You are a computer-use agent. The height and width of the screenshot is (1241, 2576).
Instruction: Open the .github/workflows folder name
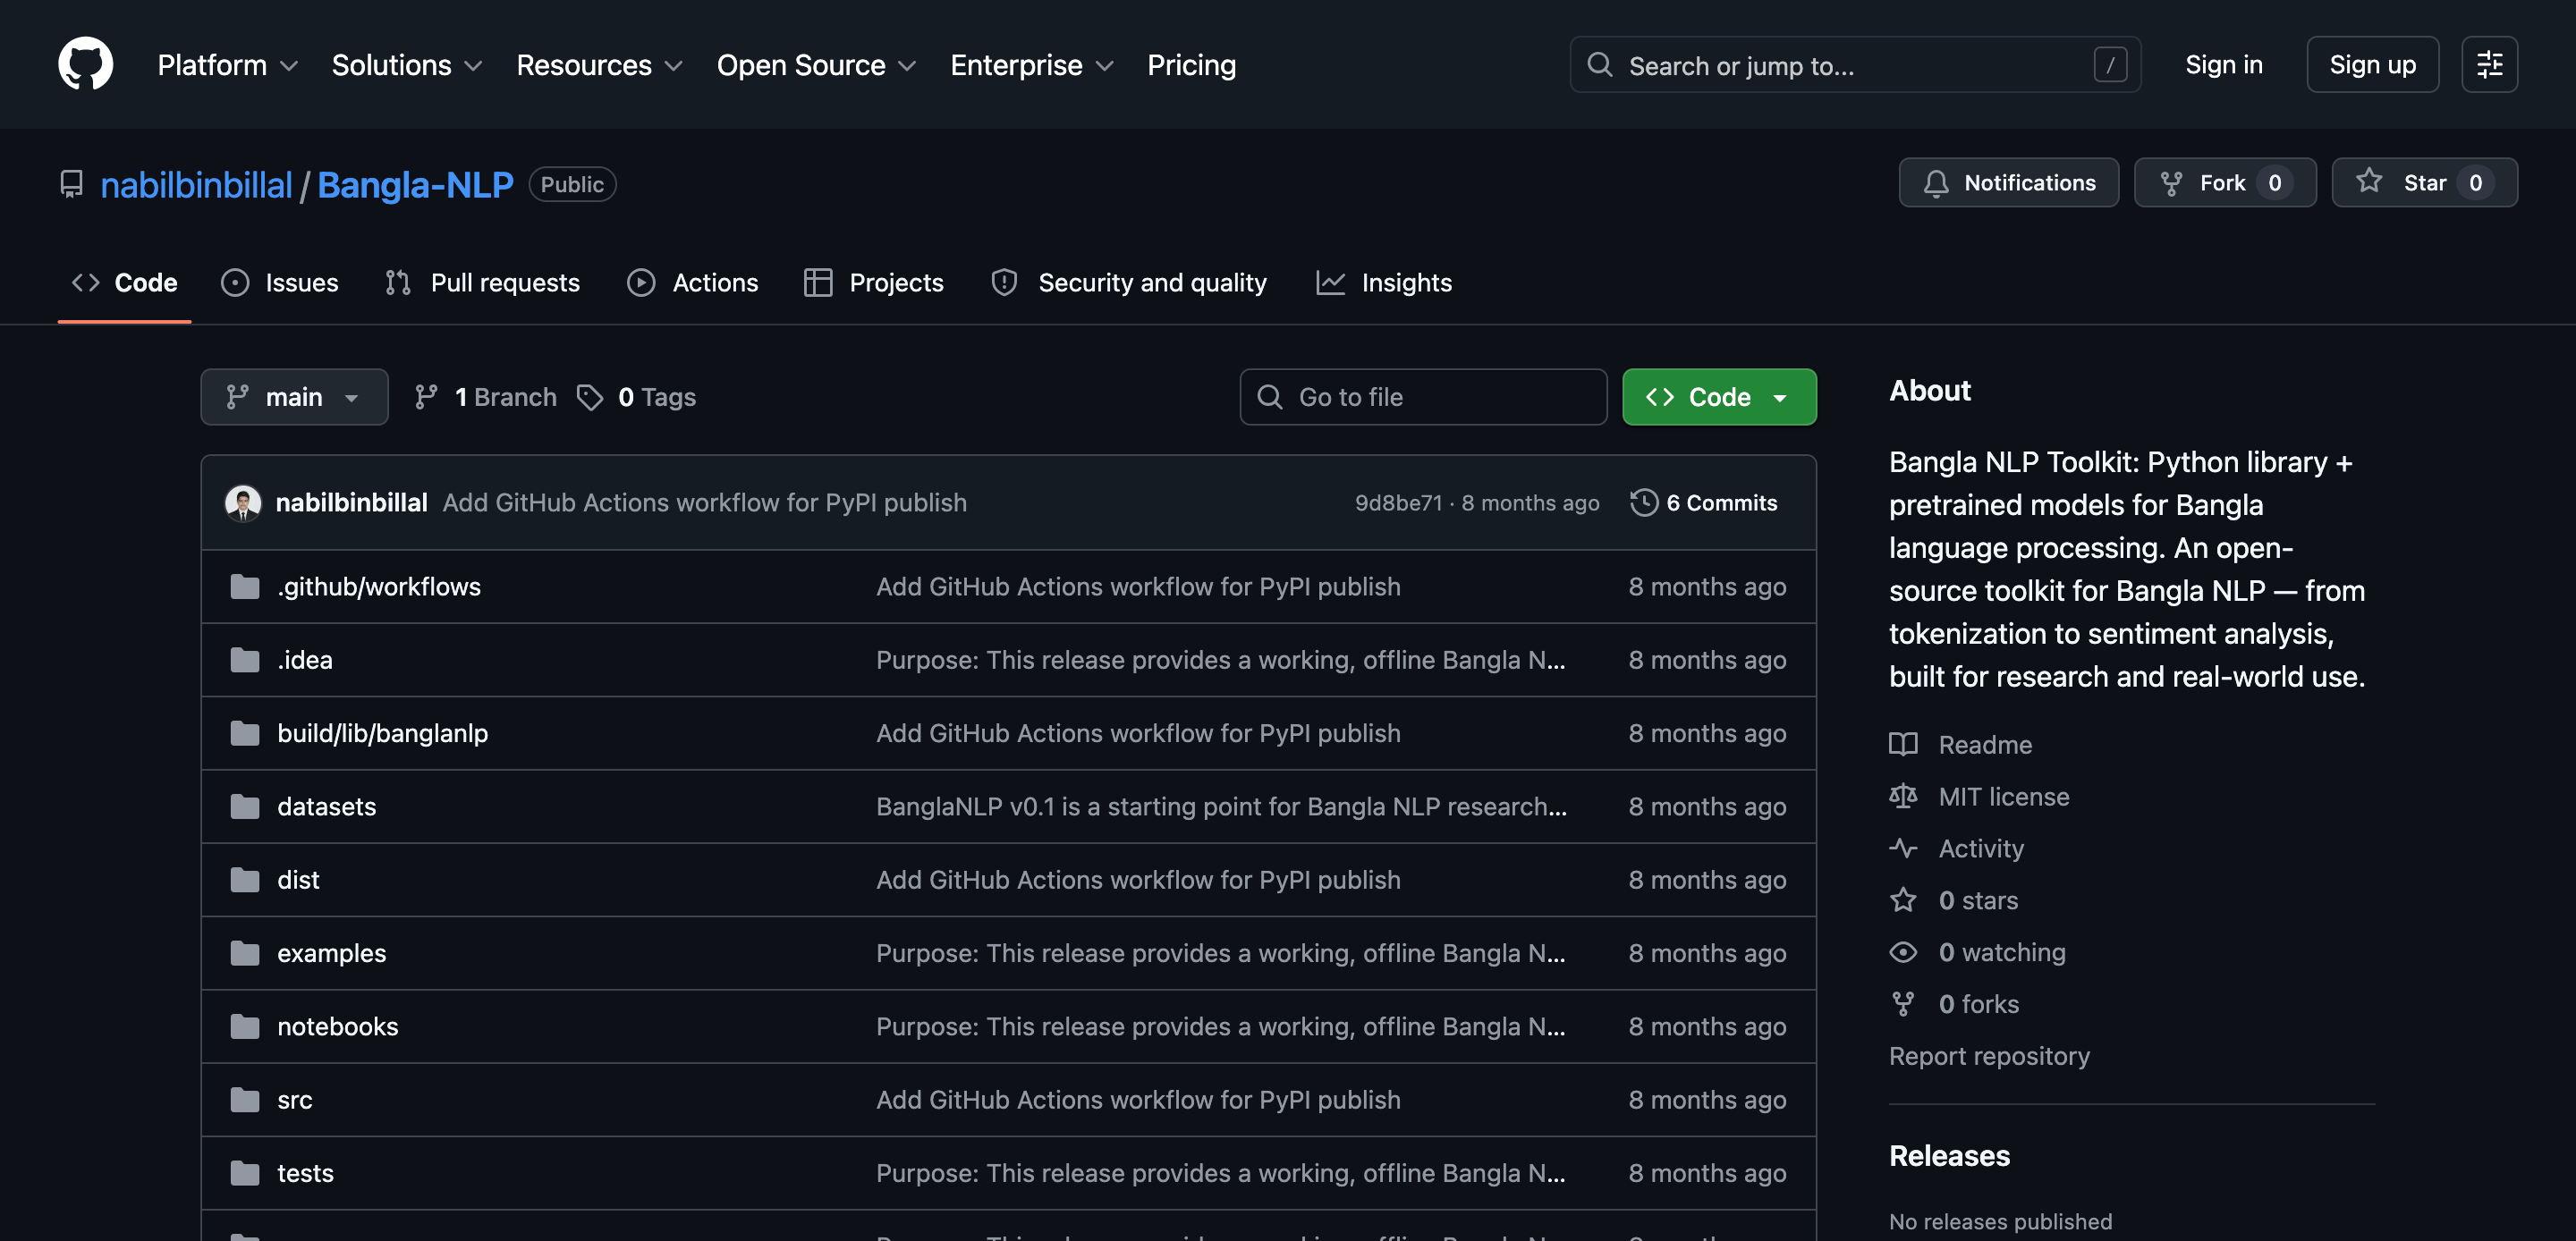pos(379,587)
